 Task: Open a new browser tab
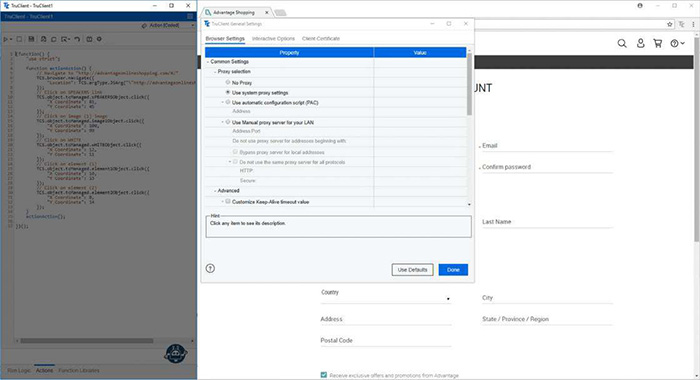[280, 13]
